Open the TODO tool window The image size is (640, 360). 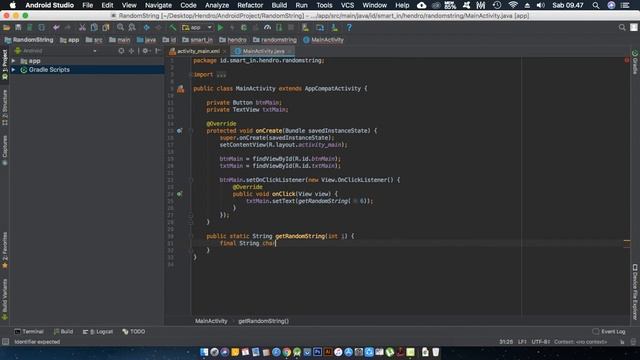tap(134, 331)
